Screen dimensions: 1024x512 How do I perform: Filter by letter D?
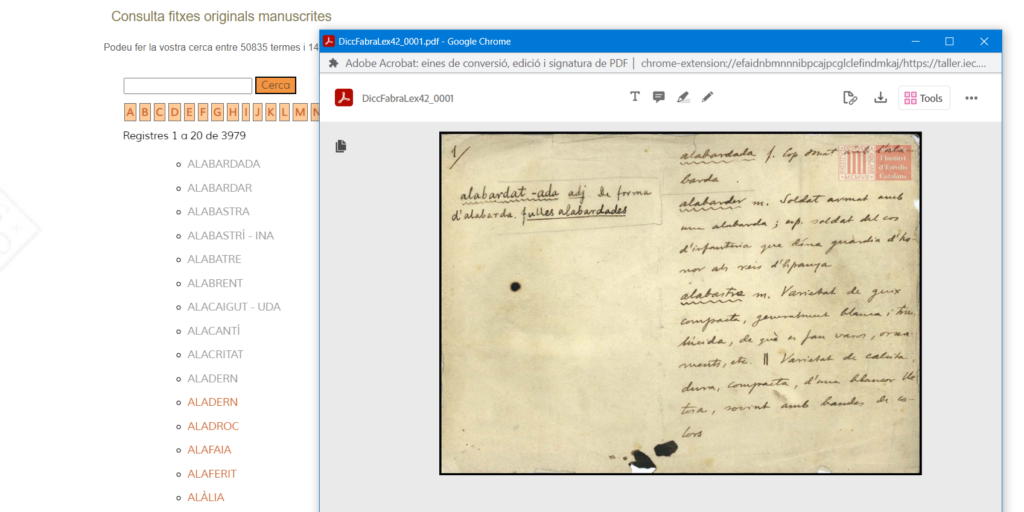[174, 112]
